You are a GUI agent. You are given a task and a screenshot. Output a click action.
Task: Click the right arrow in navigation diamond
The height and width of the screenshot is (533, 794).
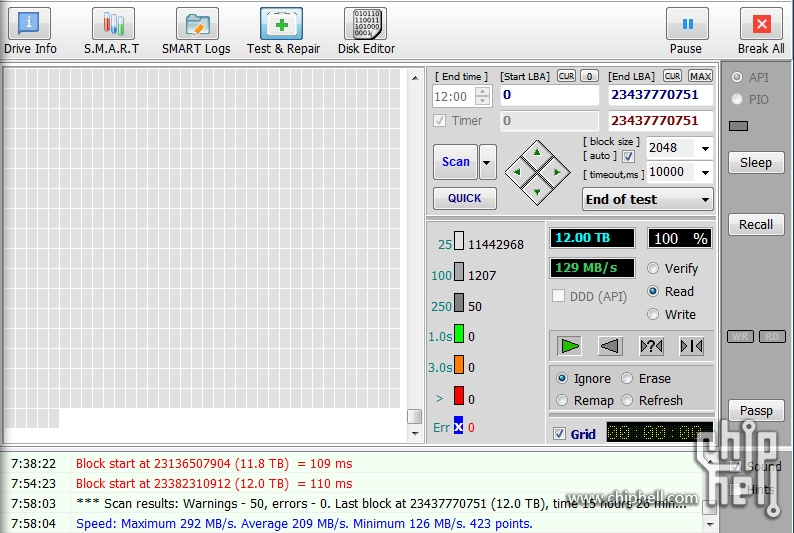[x=557, y=172]
